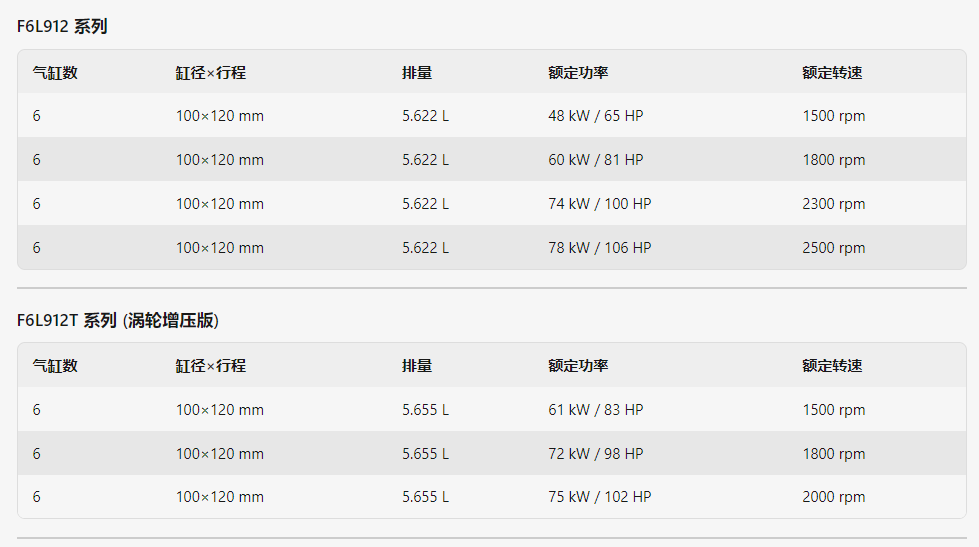This screenshot has height=547, width=979.
Task: Click 额定功率 header in F6L912 table
Action: click(x=578, y=72)
